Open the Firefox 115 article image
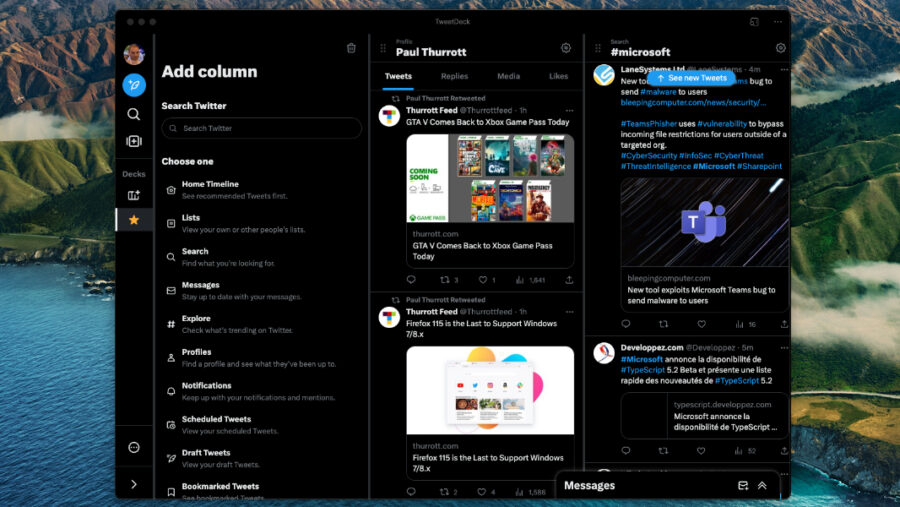900x507 pixels. pos(490,390)
